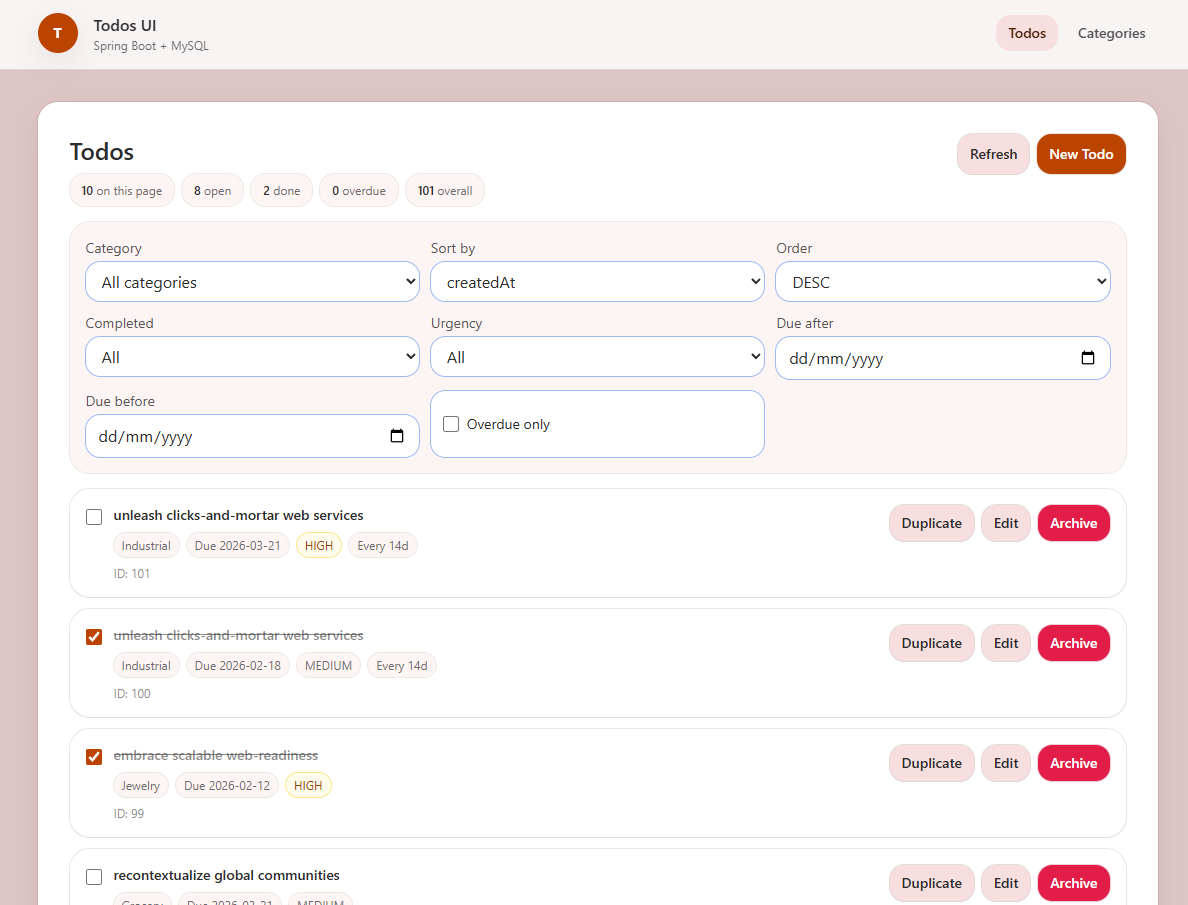Enable the Overdue only filter
The image size is (1188, 905).
451,424
